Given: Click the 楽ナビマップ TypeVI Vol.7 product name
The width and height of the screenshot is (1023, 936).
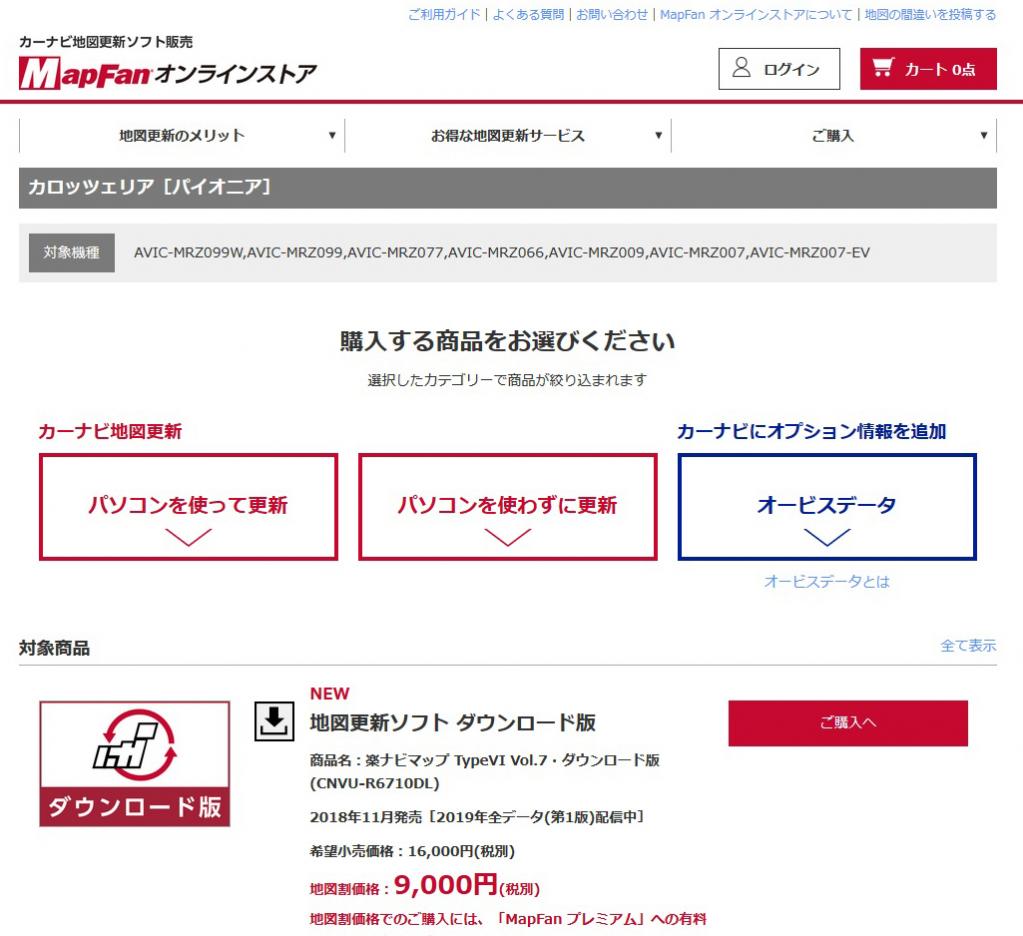Looking at the screenshot, I should 485,772.
